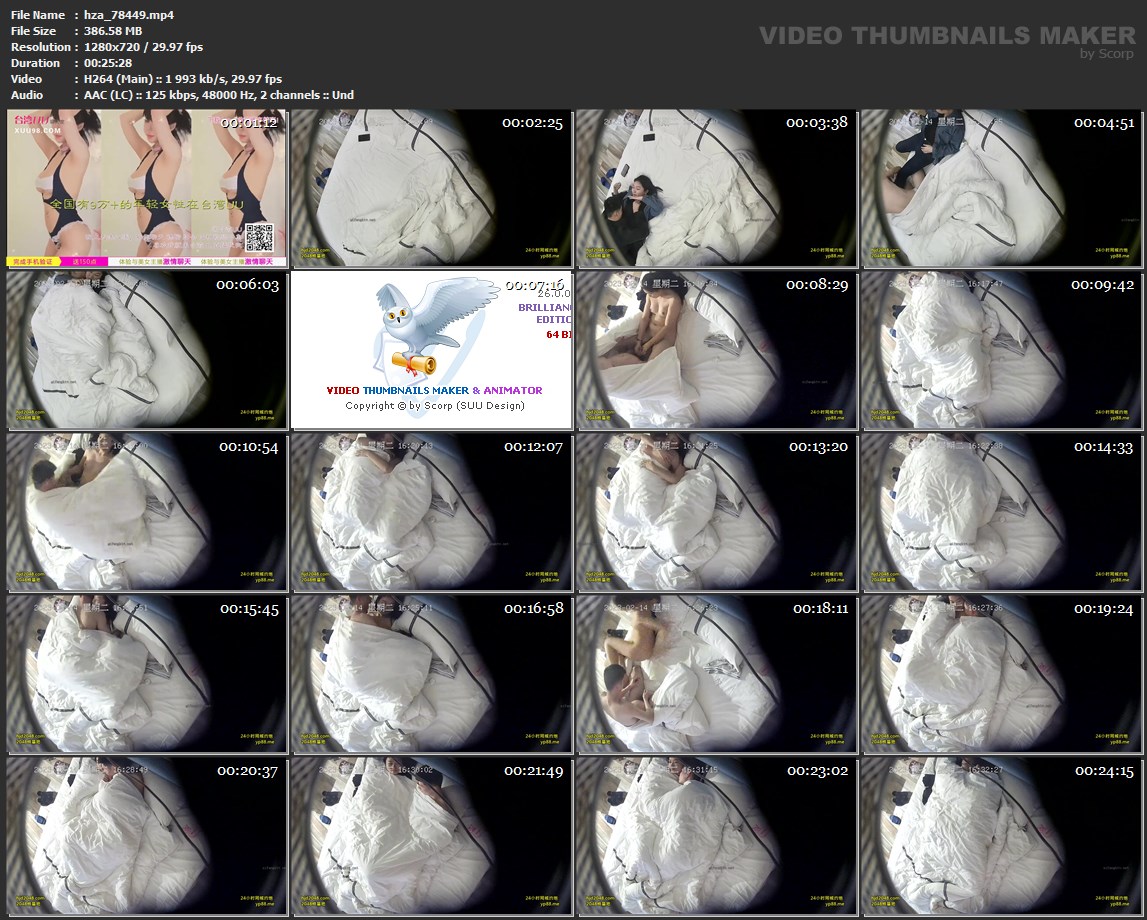The width and height of the screenshot is (1147, 920).
Task: Open the thumbnail stamped 00:04:51
Action: pyautogui.click(x=1001, y=188)
